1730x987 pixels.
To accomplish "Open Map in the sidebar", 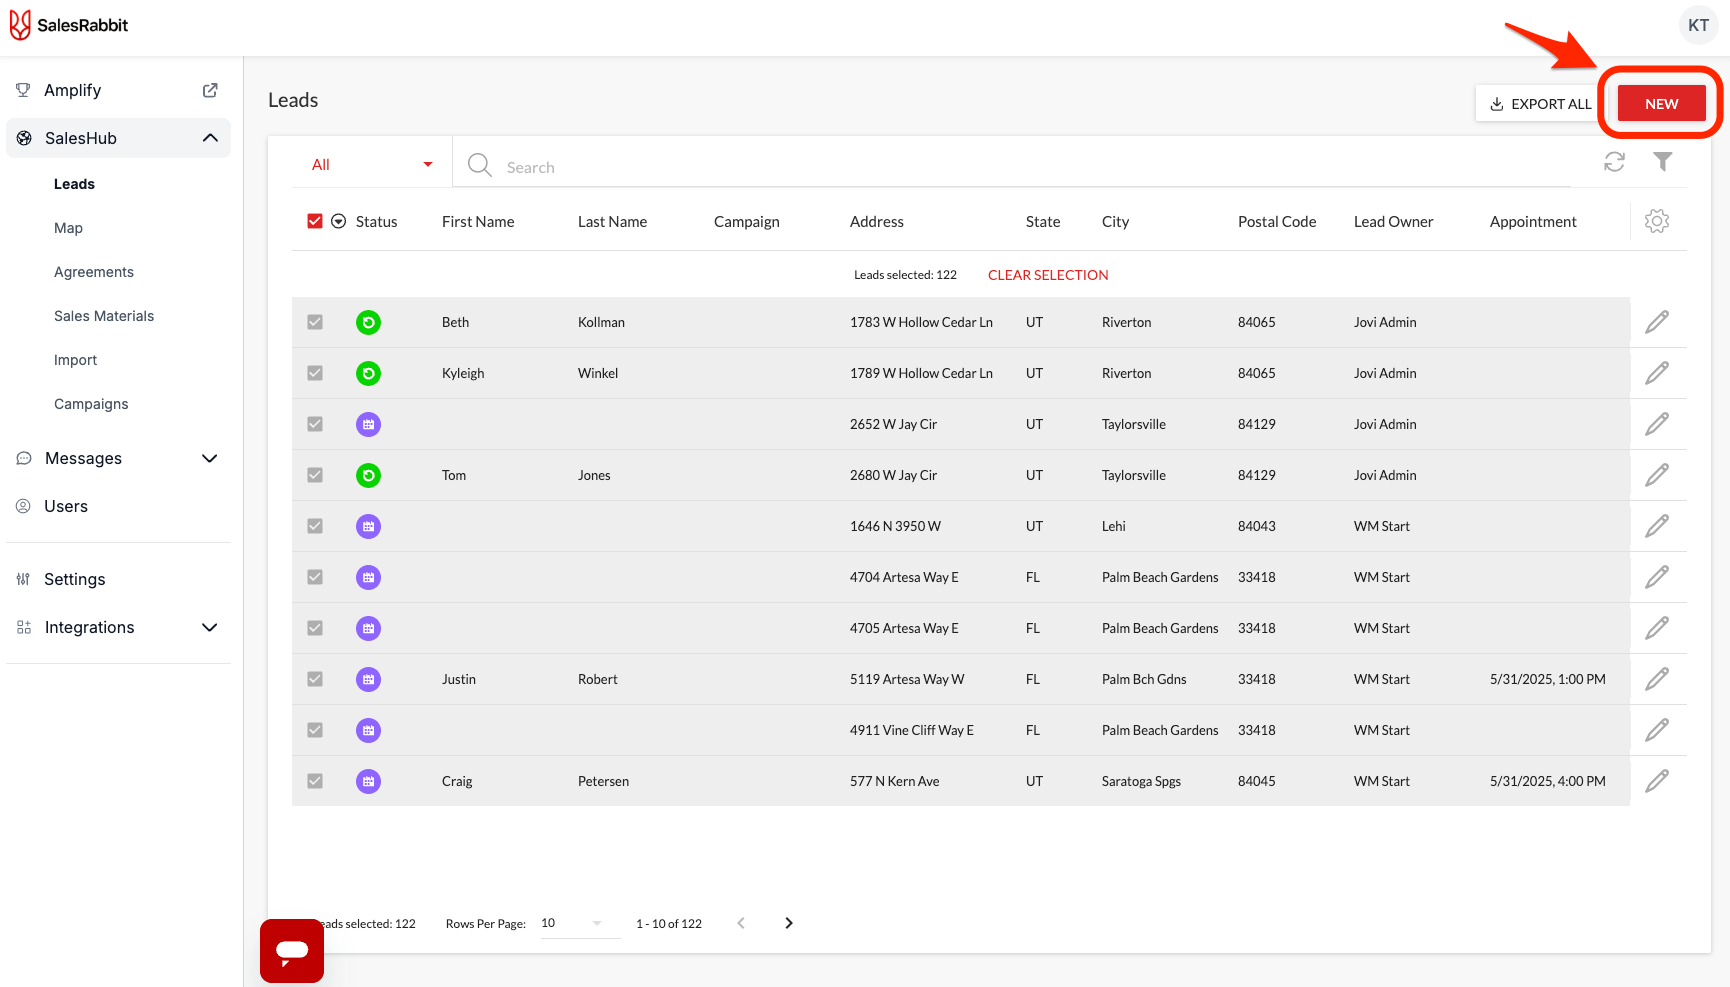I will pyautogui.click(x=68, y=228).
